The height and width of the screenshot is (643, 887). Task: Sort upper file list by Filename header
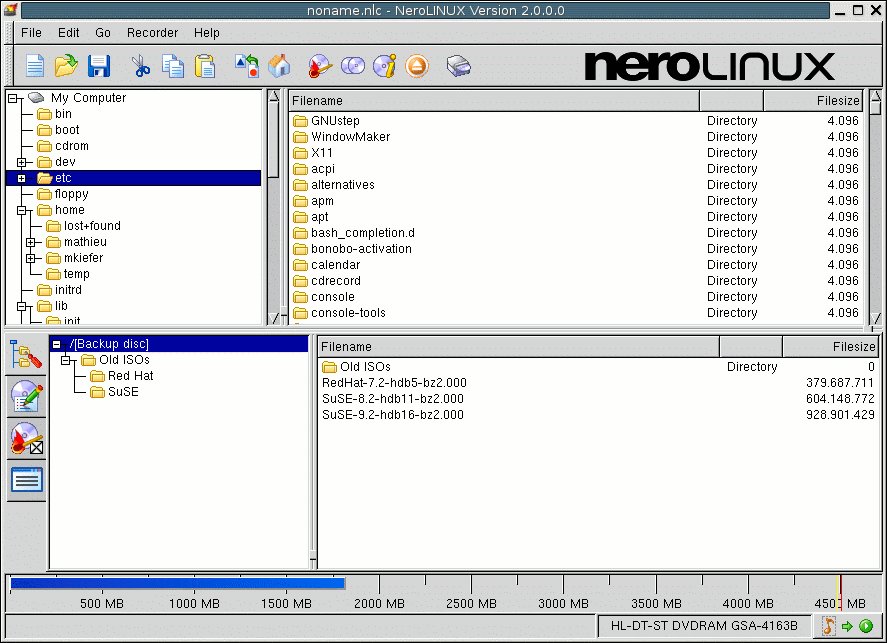(x=494, y=101)
